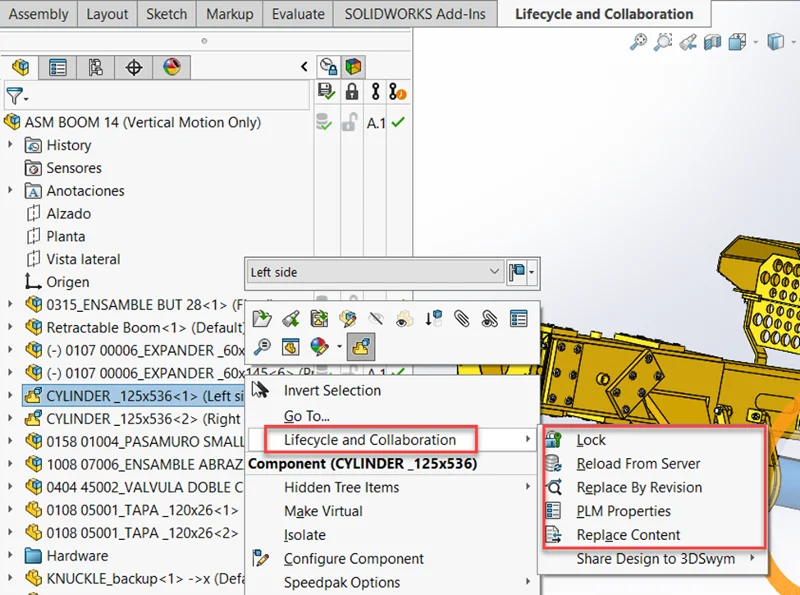Viewport: 800px width, 595px height.
Task: Open the ConfigurationManager tab icon
Action: pyautogui.click(x=96, y=68)
